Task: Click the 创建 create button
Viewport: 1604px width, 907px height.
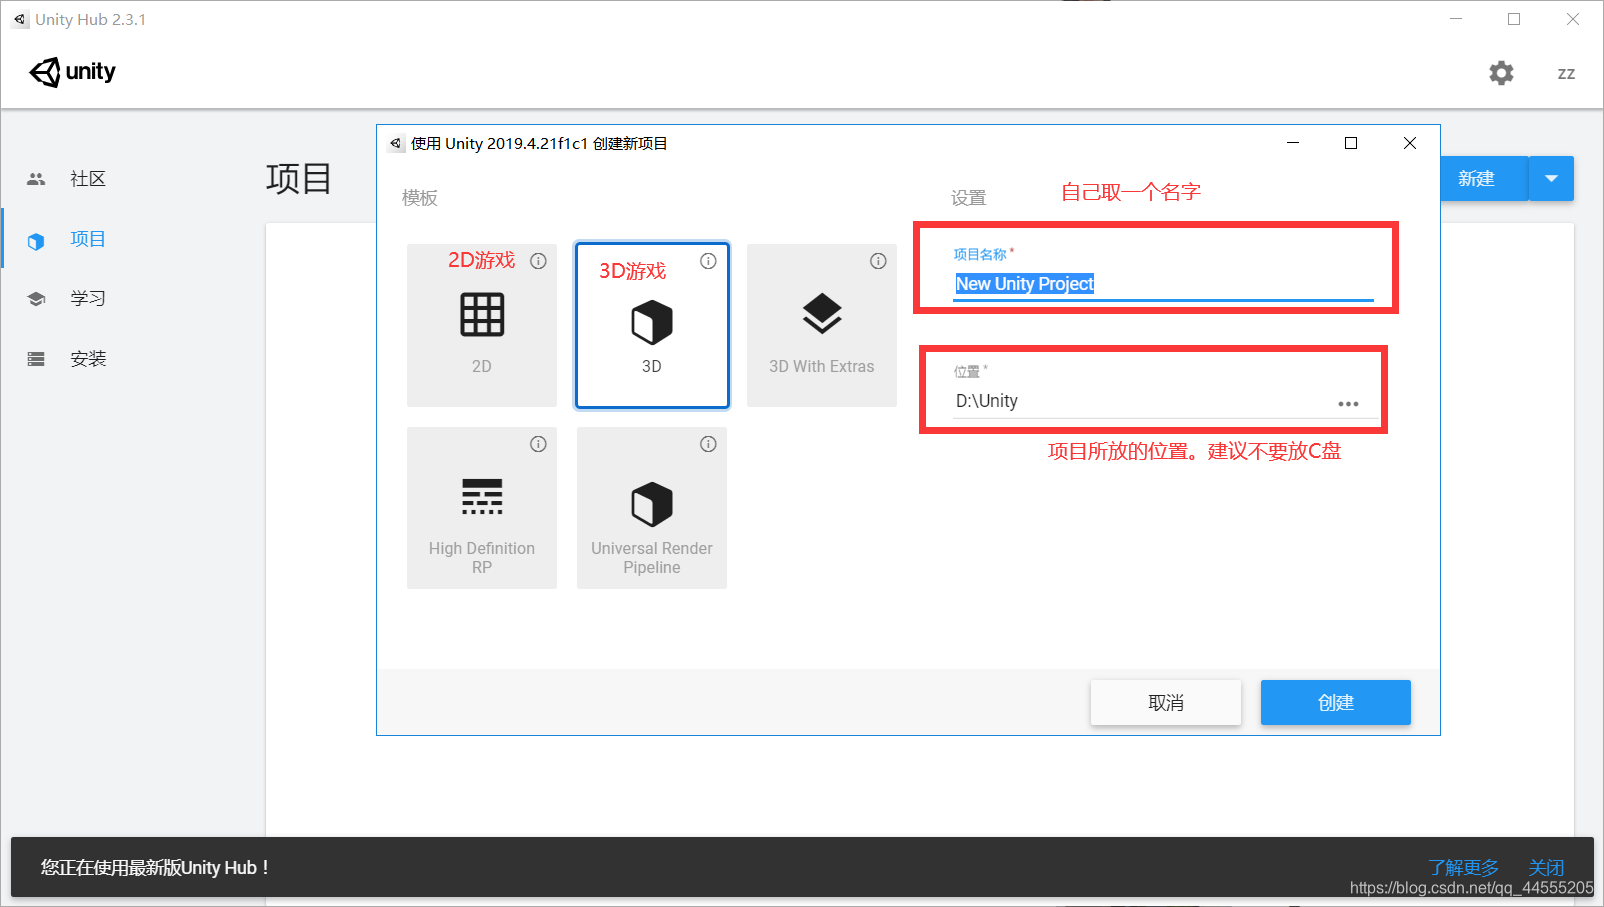Action: pyautogui.click(x=1336, y=703)
